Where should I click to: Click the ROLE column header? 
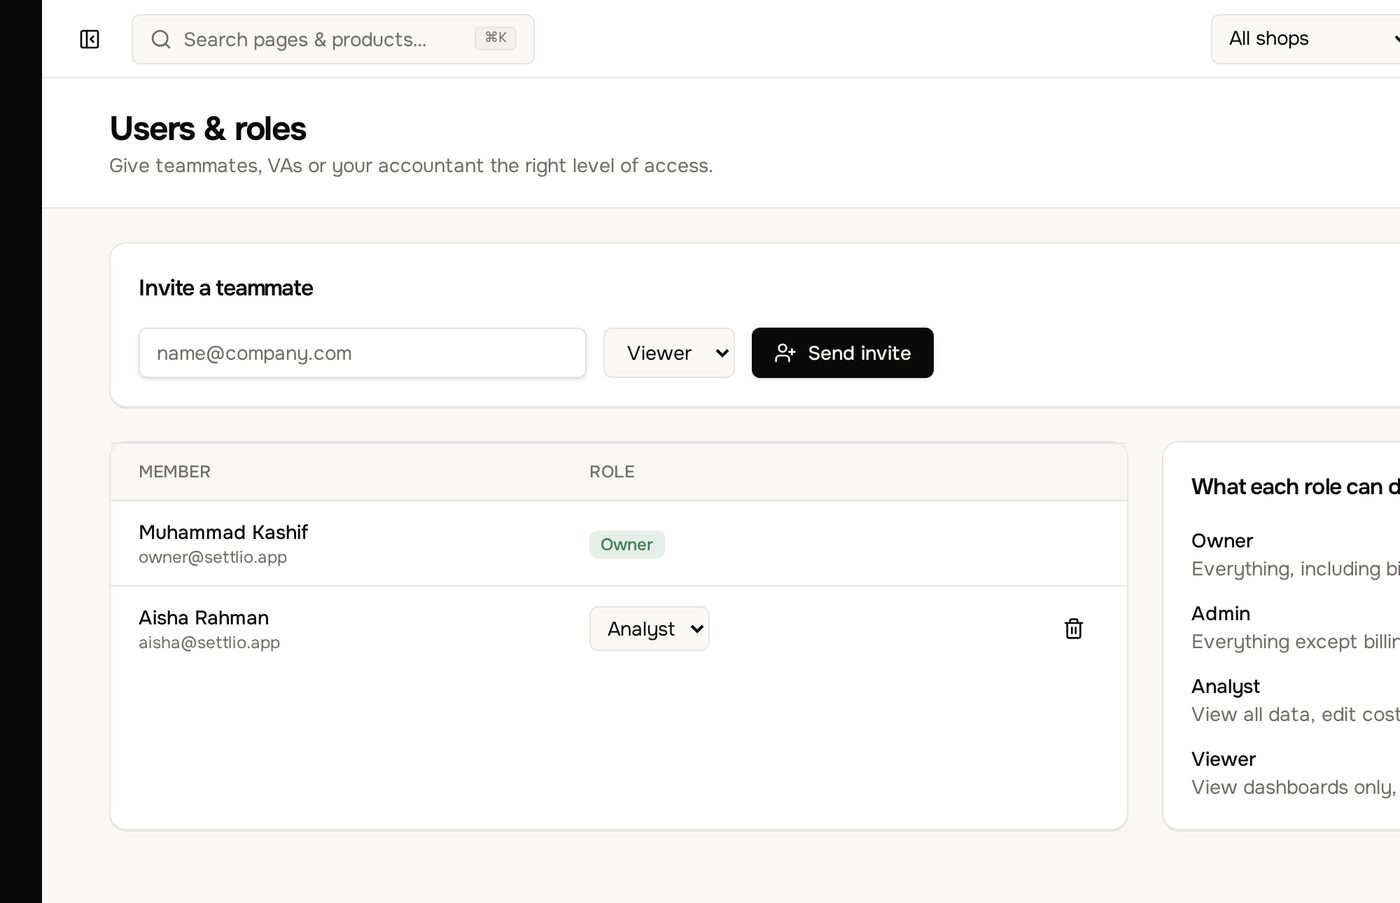pyautogui.click(x=612, y=472)
